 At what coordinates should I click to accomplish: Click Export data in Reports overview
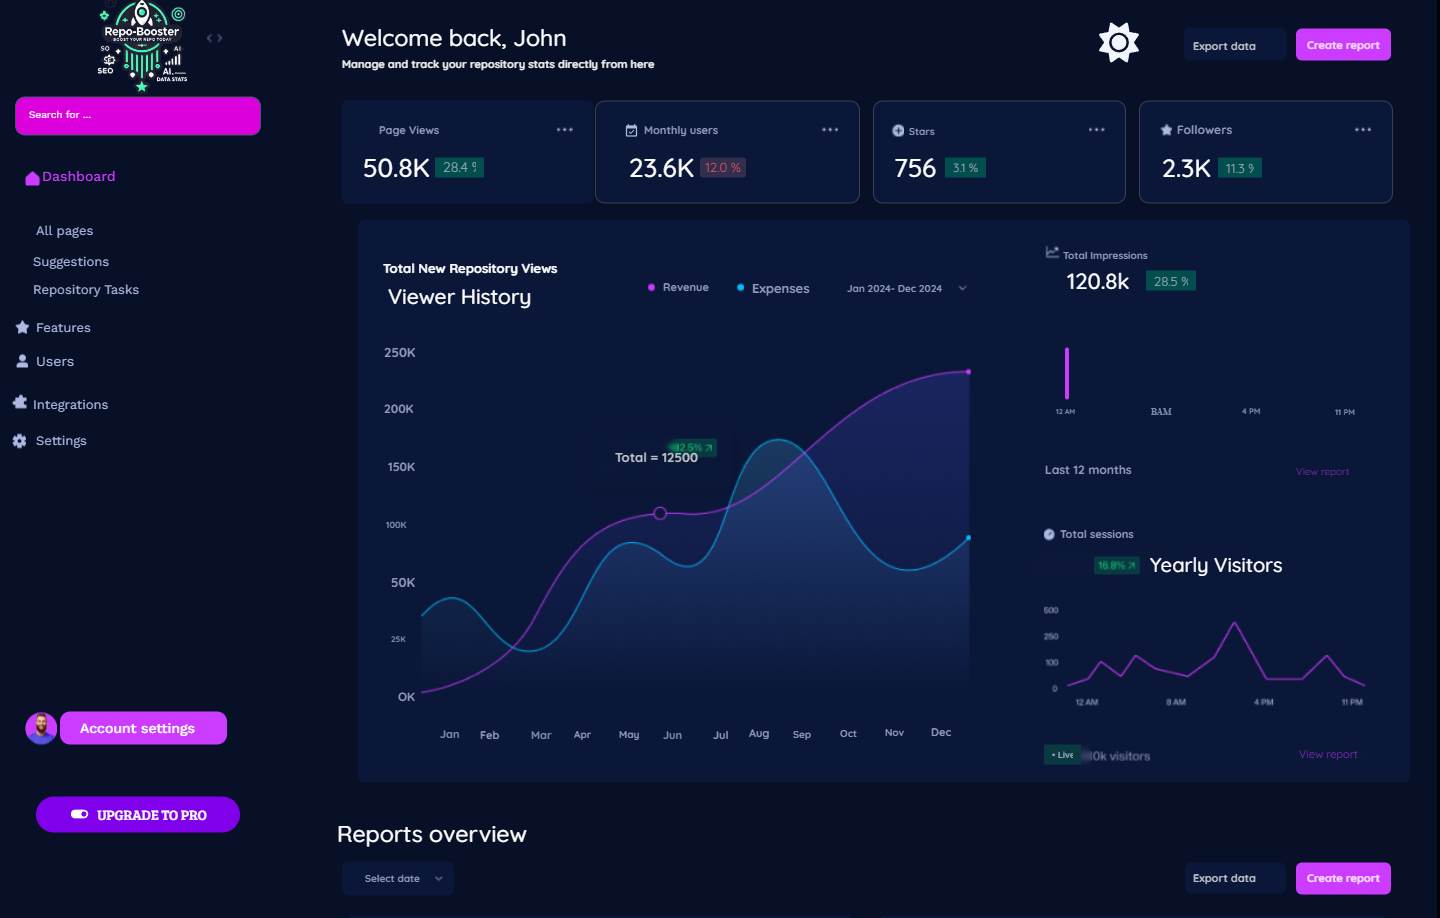coord(1235,878)
